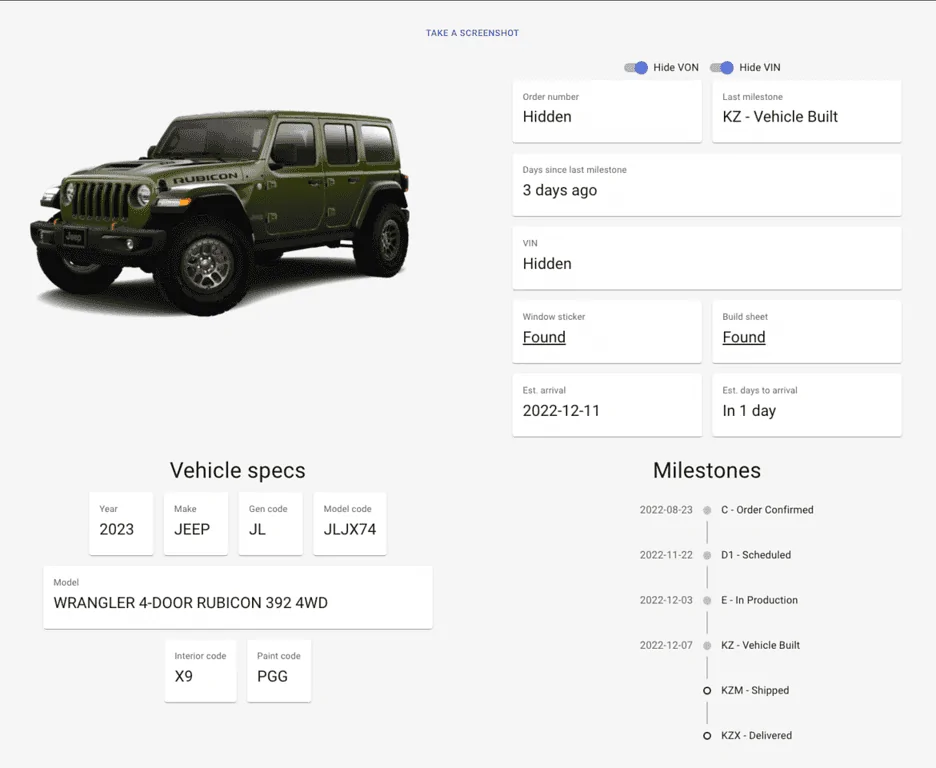Click the Paint code value PGG

pyautogui.click(x=272, y=676)
